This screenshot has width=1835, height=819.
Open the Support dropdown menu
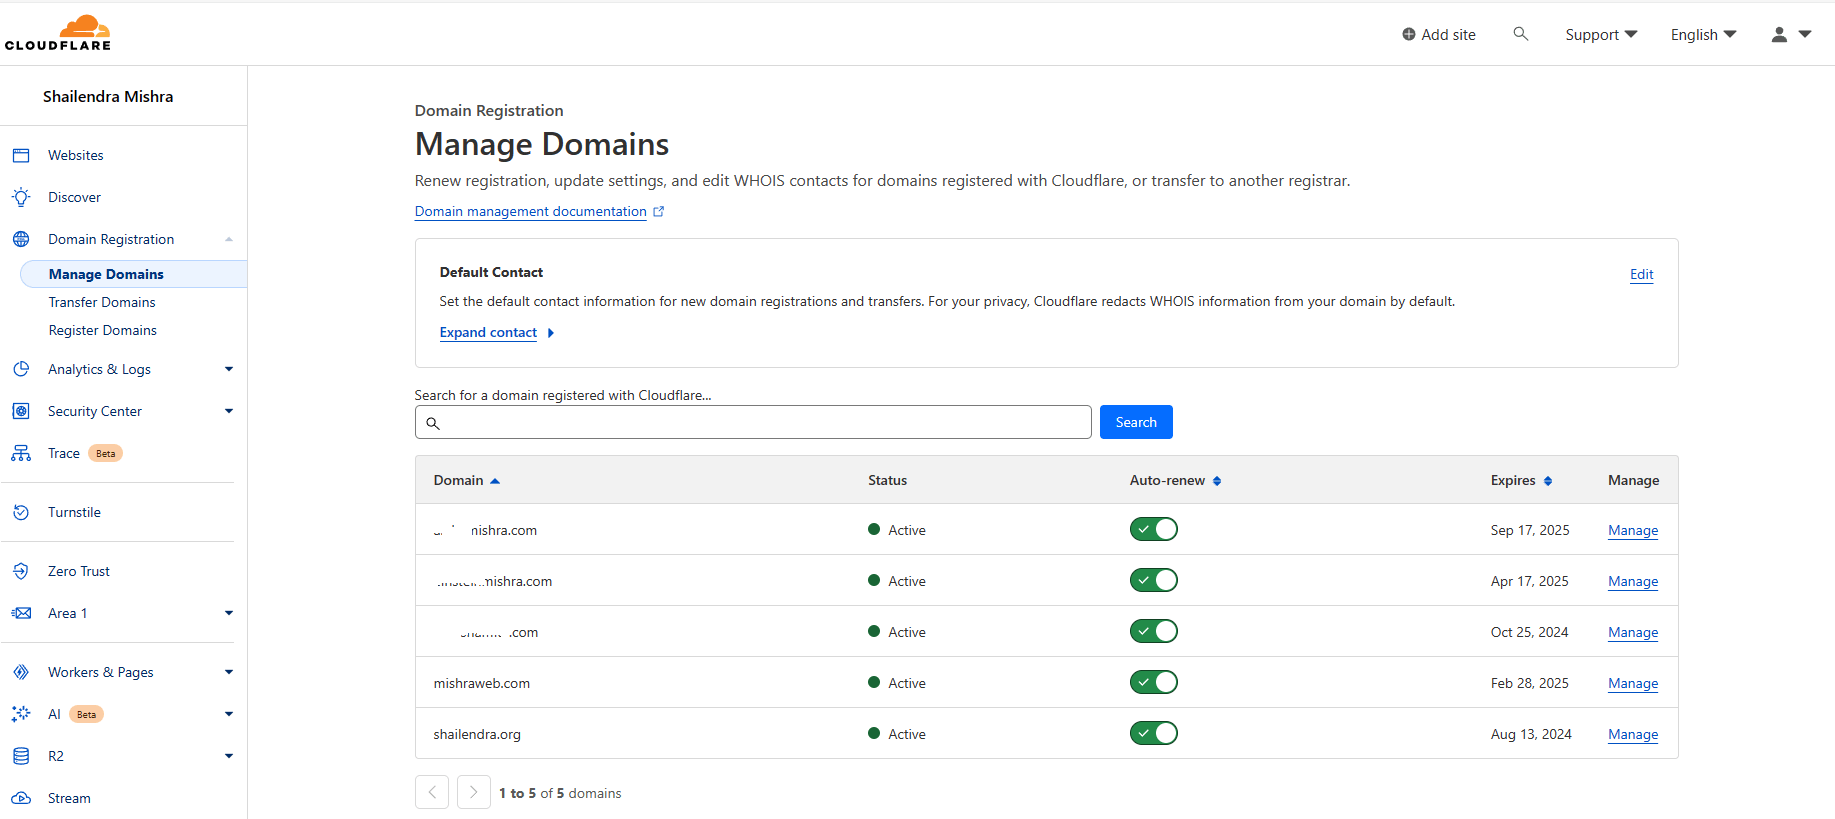pos(1601,34)
